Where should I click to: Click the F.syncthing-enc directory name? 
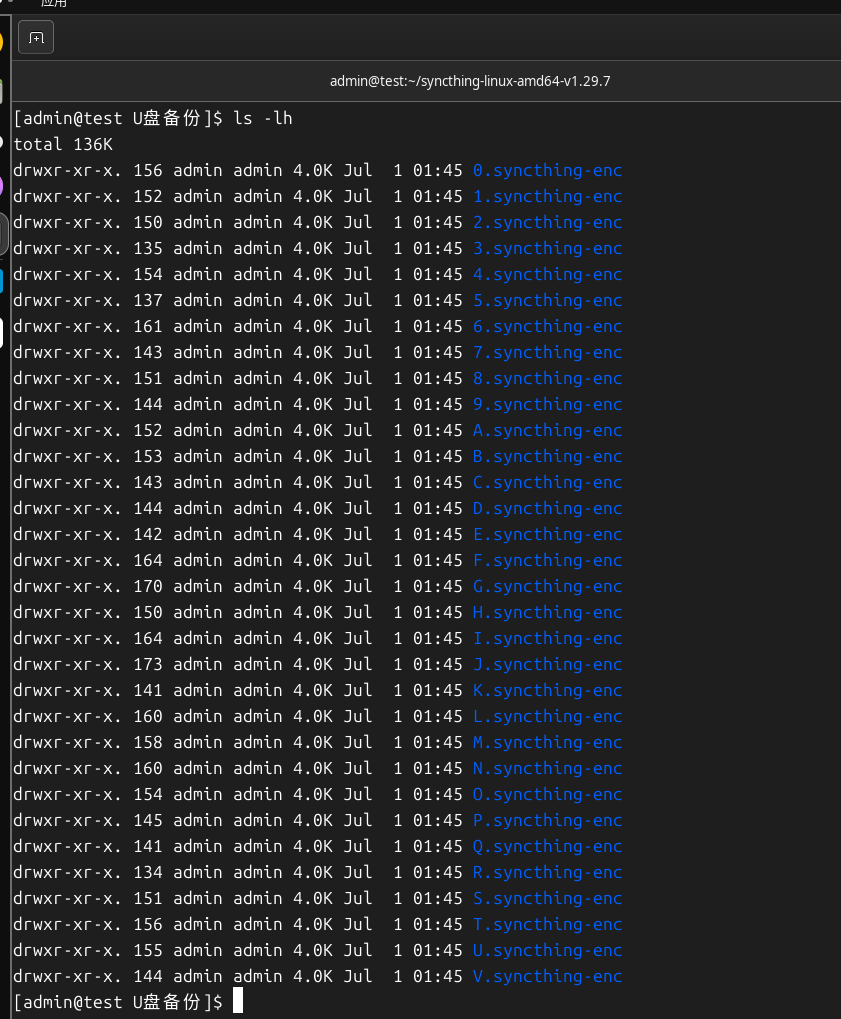(x=546, y=560)
